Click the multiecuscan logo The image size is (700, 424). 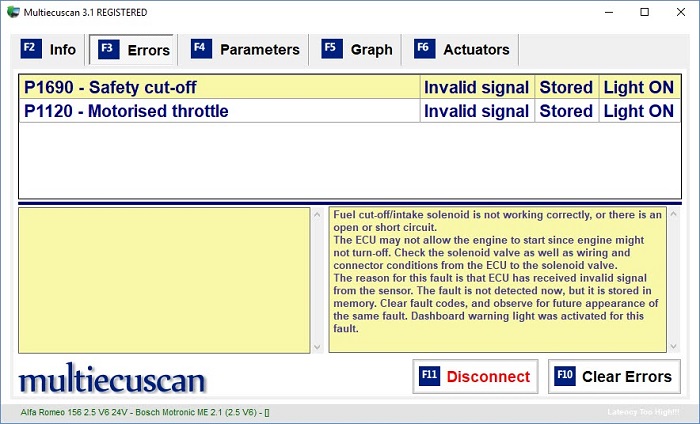pyautogui.click(x=112, y=378)
